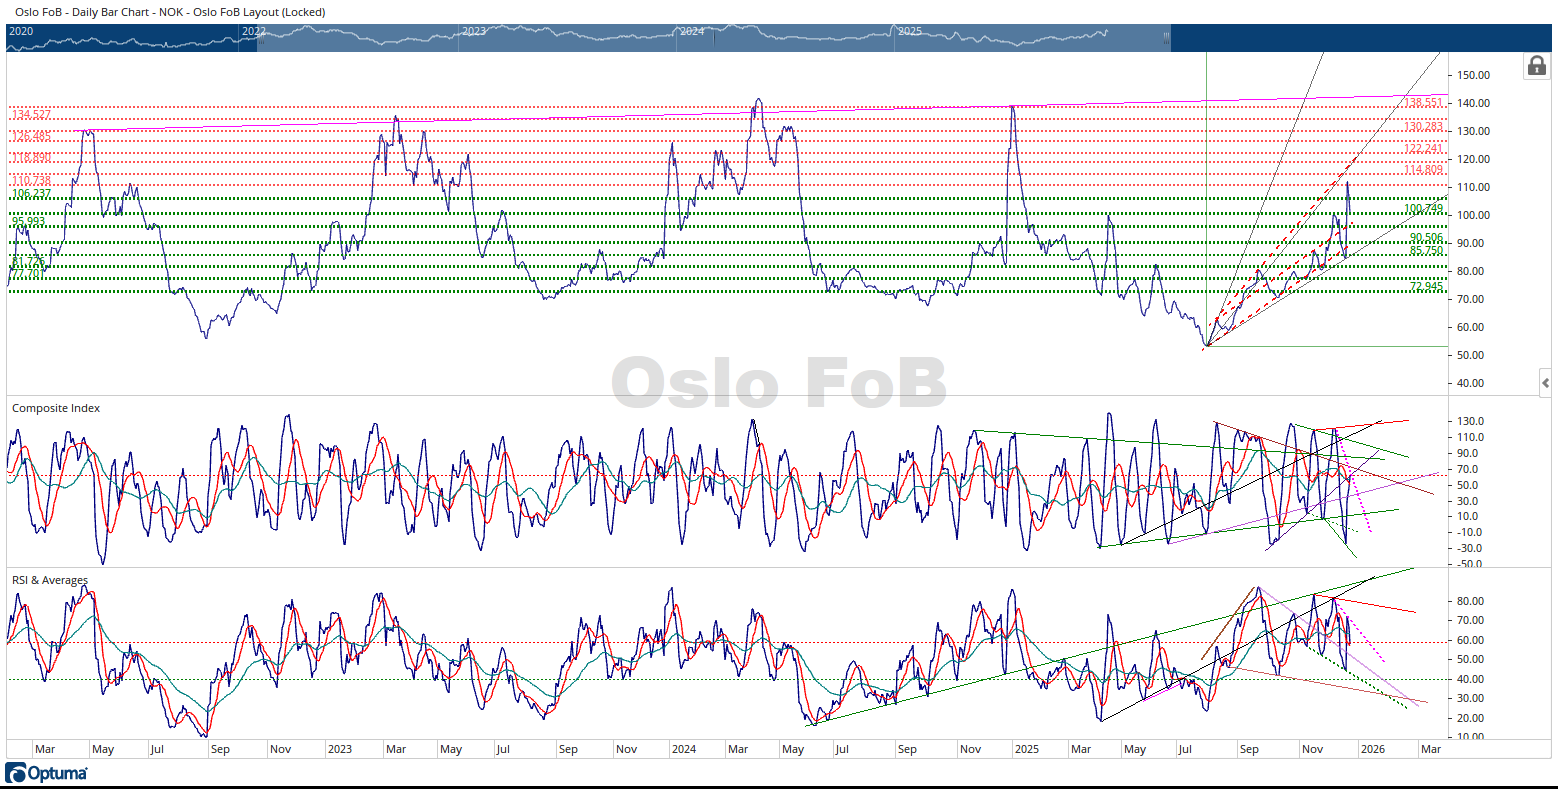Viewport: 1558px width, 789px height.
Task: Click the Optuma logo in bottom corner
Action: tap(47, 773)
